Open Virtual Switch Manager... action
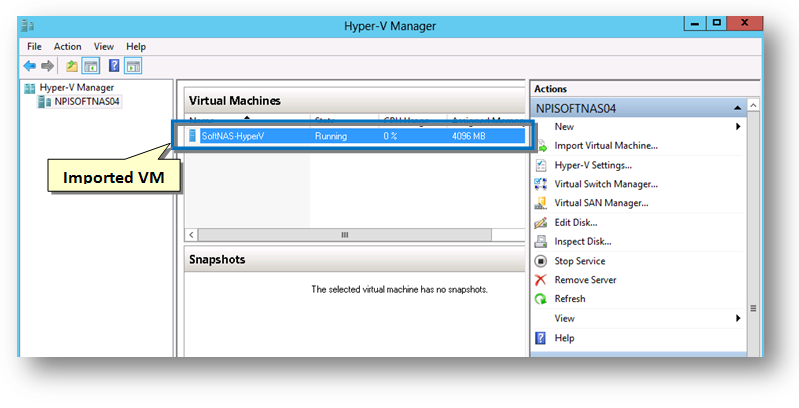 [606, 184]
